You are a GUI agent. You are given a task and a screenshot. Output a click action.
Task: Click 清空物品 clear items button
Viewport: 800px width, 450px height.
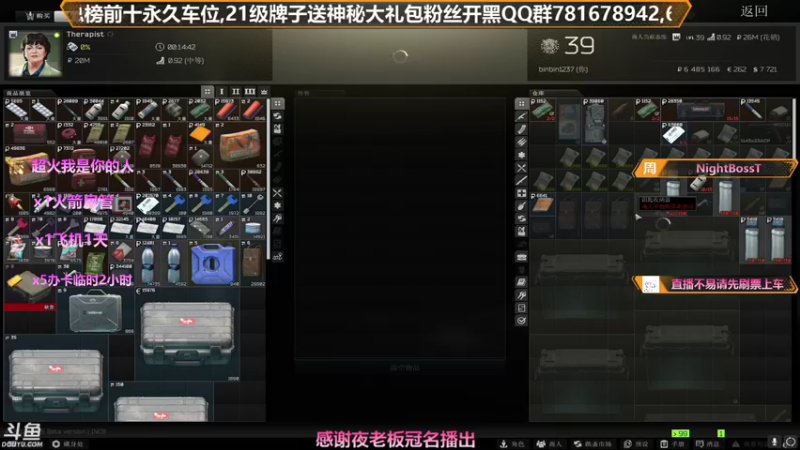click(x=405, y=367)
